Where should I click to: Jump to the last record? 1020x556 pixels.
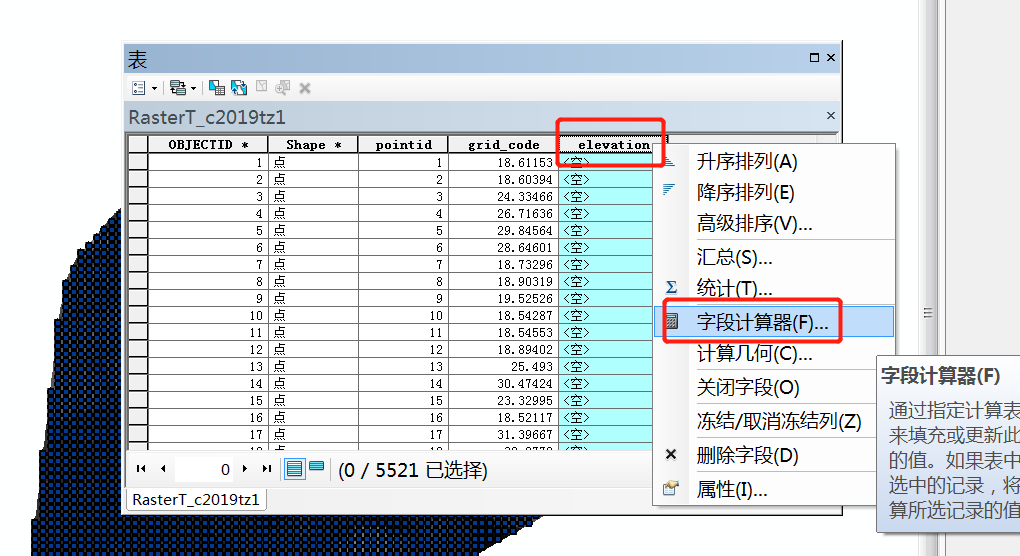click(x=266, y=469)
